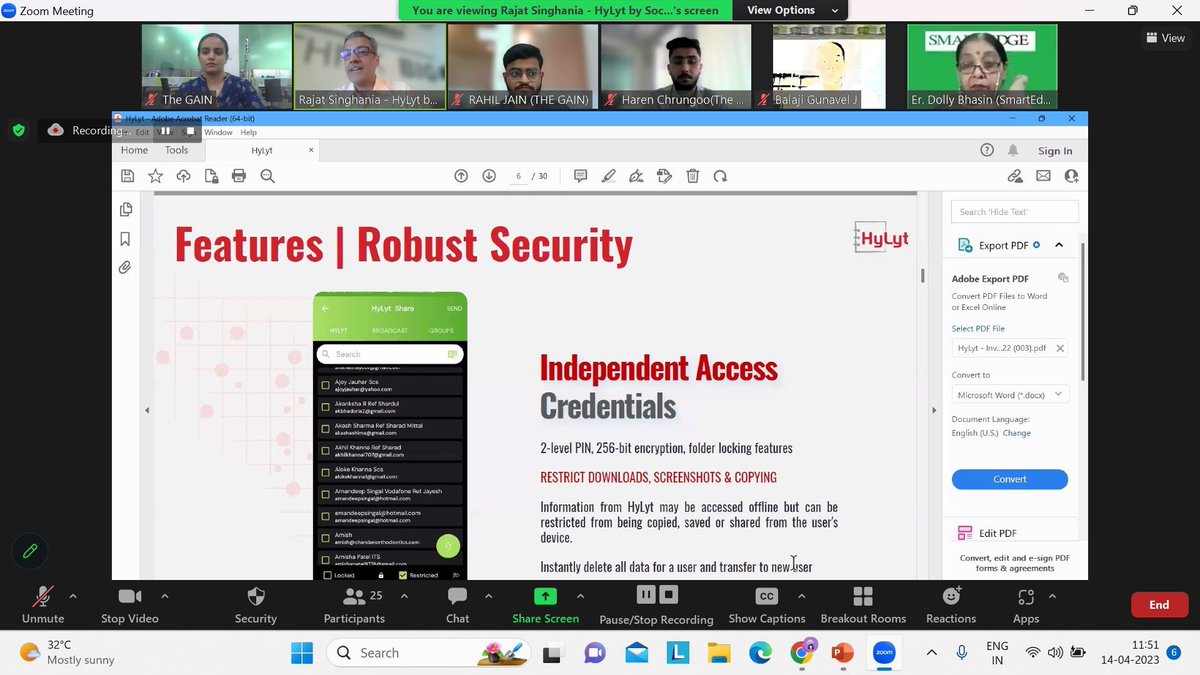
Task: Go to next page with down arrow icon
Action: [489, 176]
